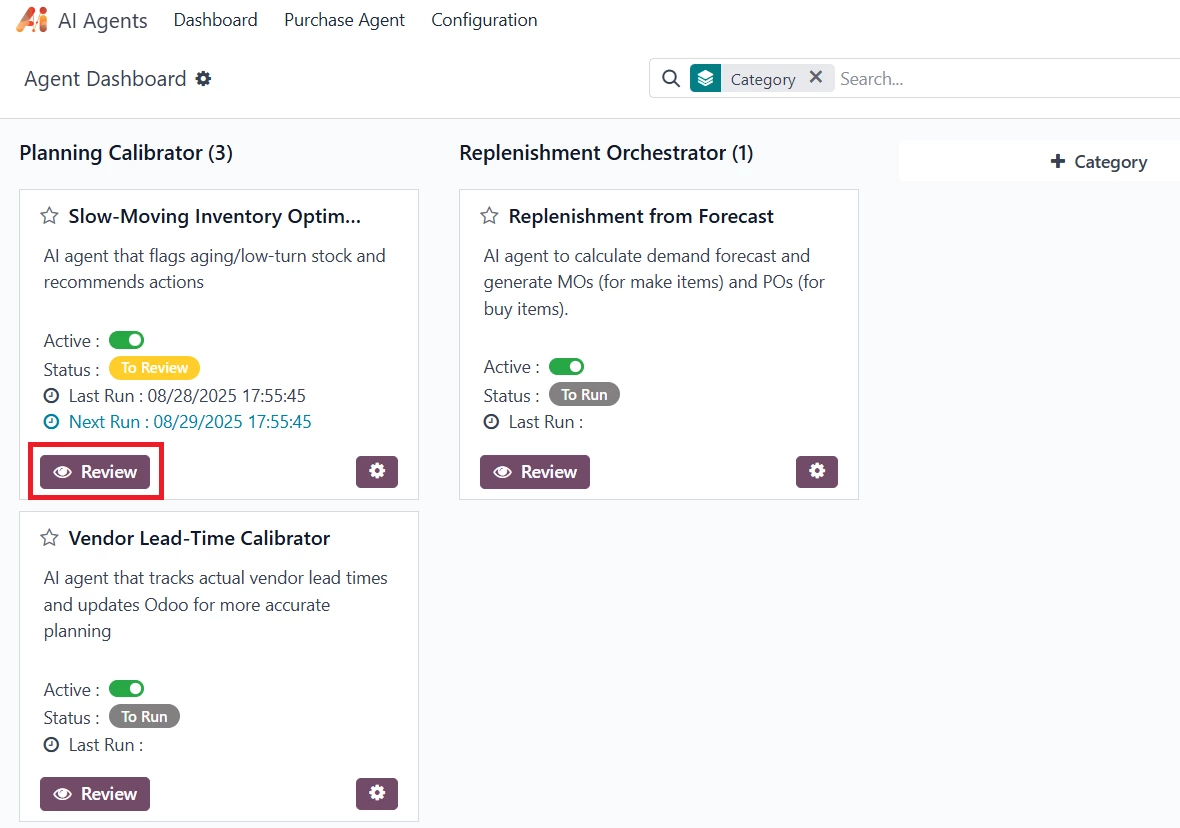
Task: Click the AI Agents app logo
Action: coord(32,20)
